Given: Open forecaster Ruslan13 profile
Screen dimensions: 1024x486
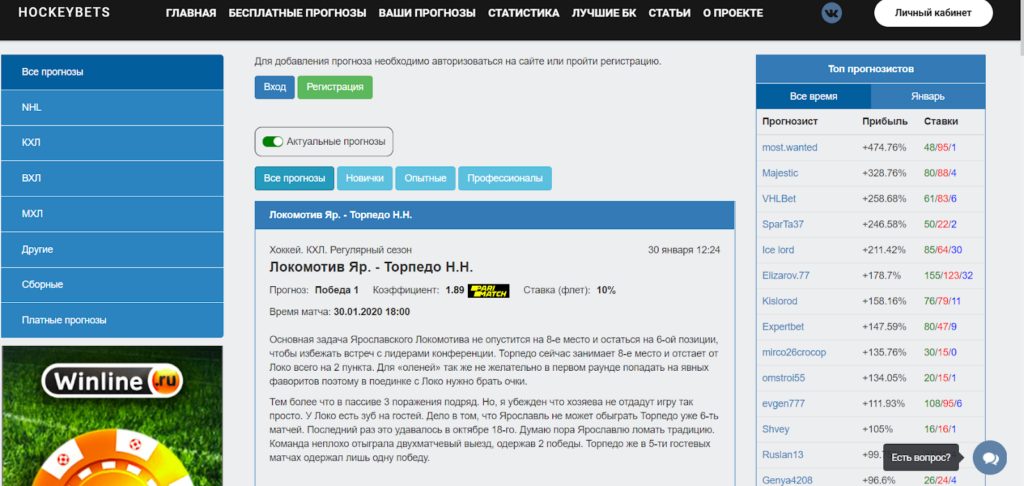Looking at the screenshot, I should 782,455.
